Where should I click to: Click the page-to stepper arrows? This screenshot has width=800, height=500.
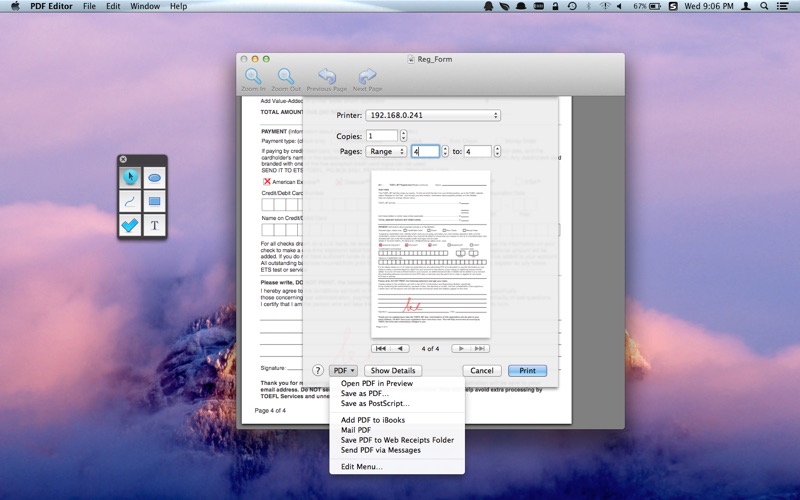click(497, 151)
